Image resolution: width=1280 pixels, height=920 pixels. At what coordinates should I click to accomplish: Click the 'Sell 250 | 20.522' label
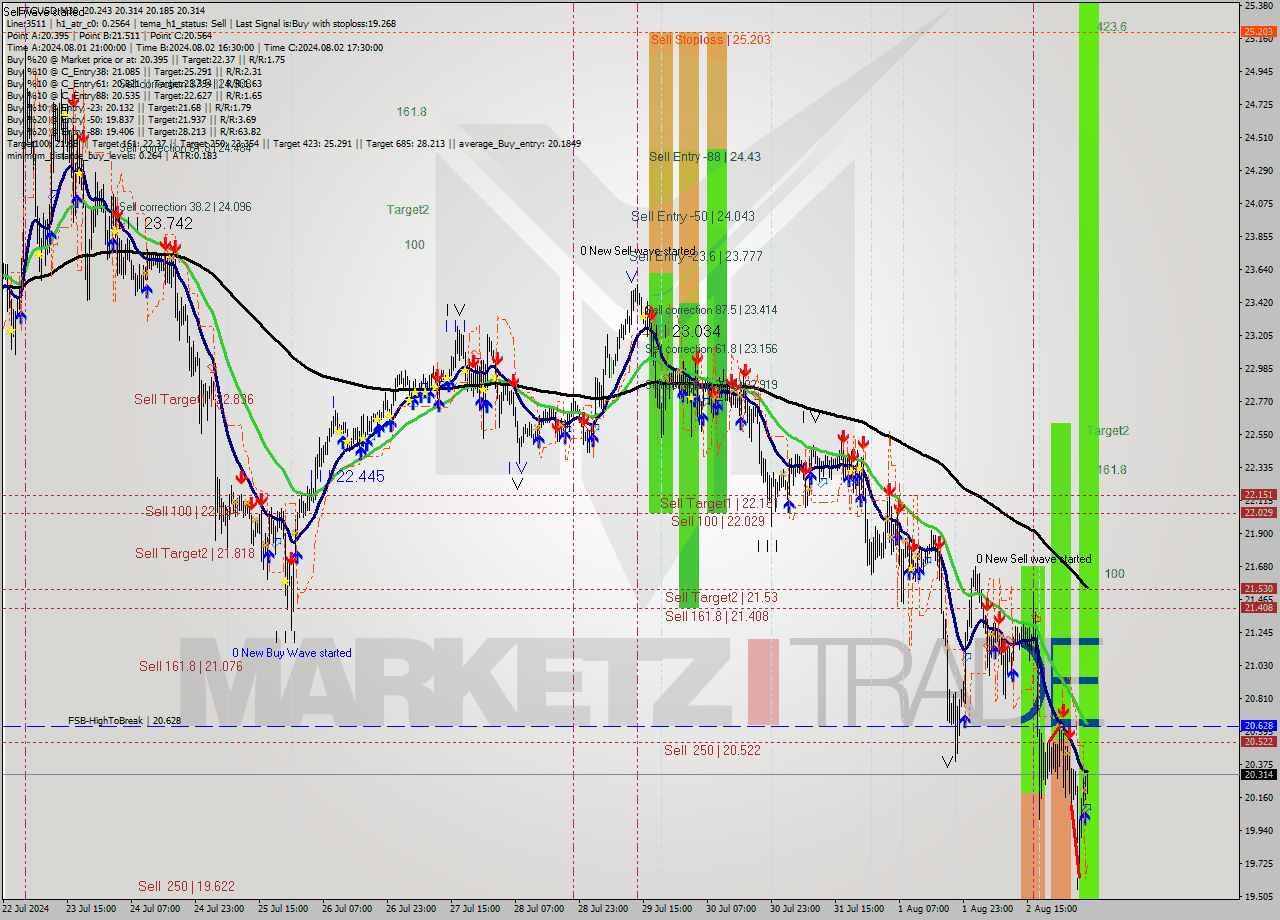pos(712,750)
